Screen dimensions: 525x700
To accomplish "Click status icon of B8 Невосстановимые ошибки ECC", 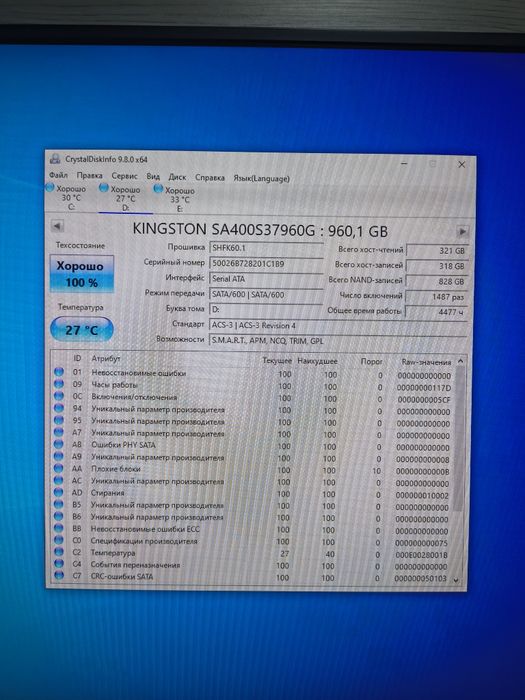I will (59, 528).
